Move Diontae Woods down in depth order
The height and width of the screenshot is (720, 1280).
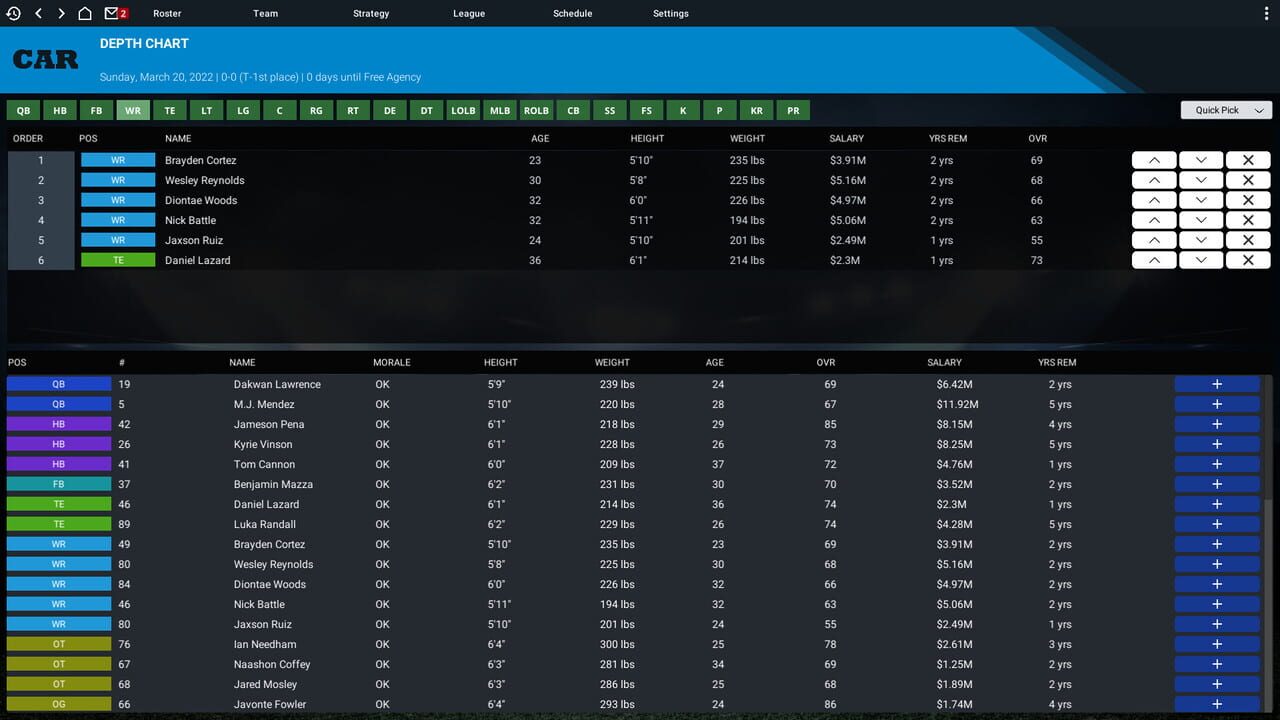point(1201,200)
